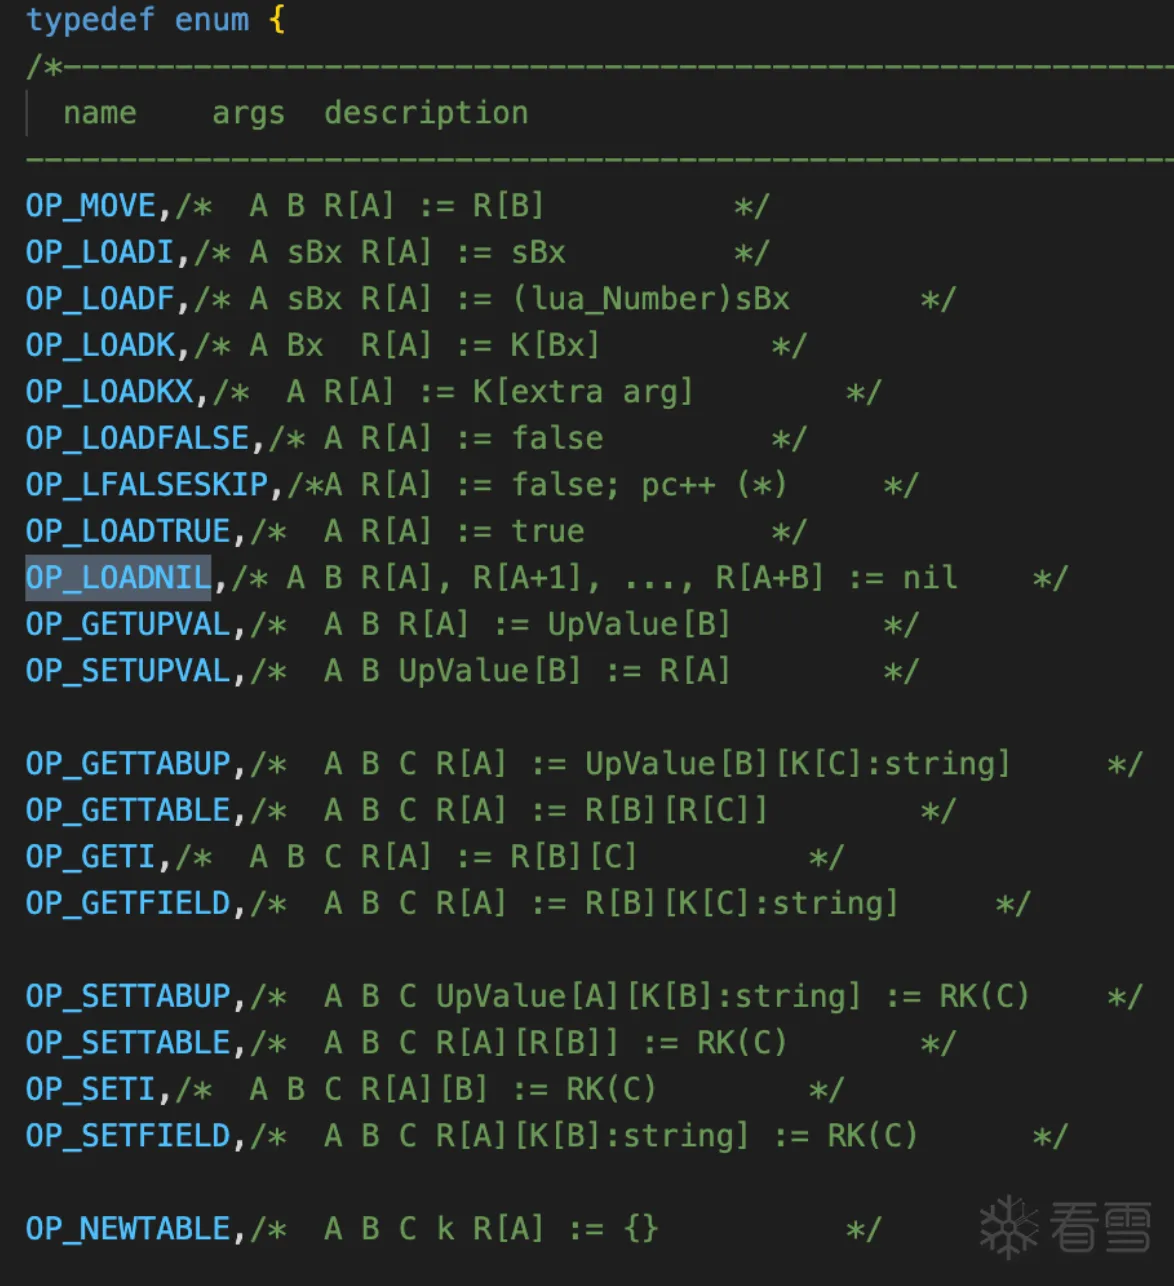The height and width of the screenshot is (1286, 1174).
Task: Click on OP_SETUPVAL opcode name
Action: (128, 670)
